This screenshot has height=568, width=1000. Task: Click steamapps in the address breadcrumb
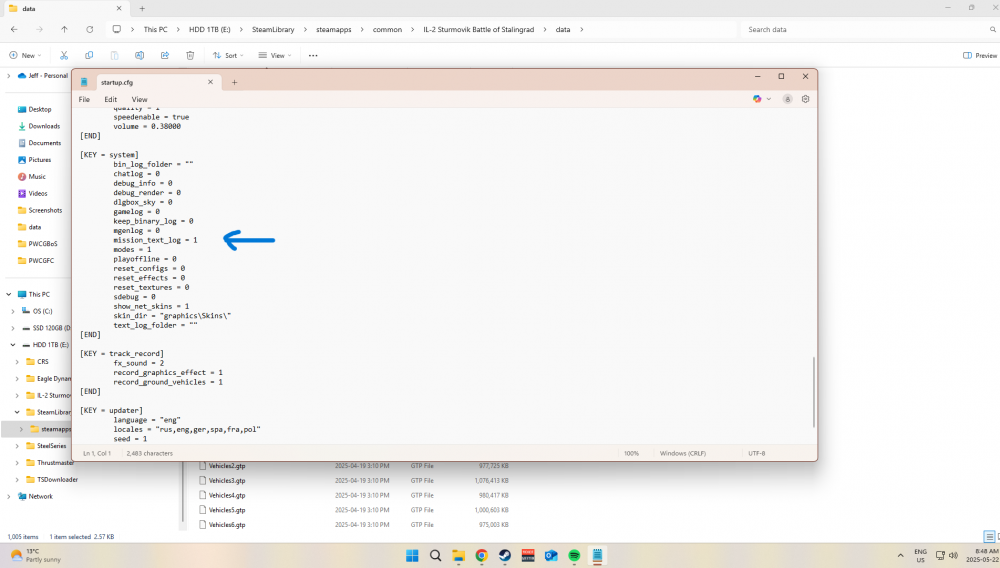coord(334,29)
